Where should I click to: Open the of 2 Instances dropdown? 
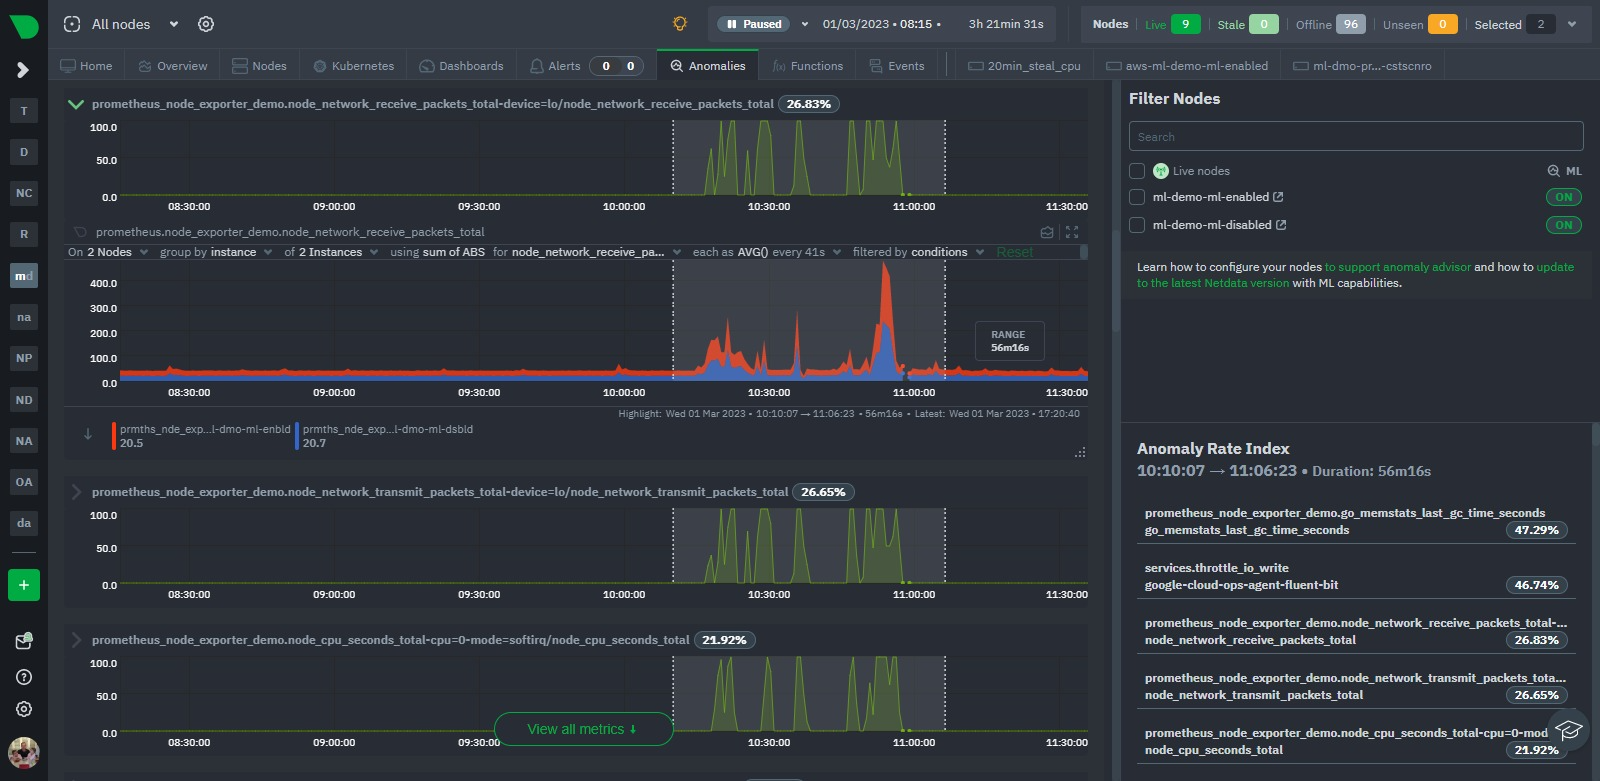[x=331, y=252]
